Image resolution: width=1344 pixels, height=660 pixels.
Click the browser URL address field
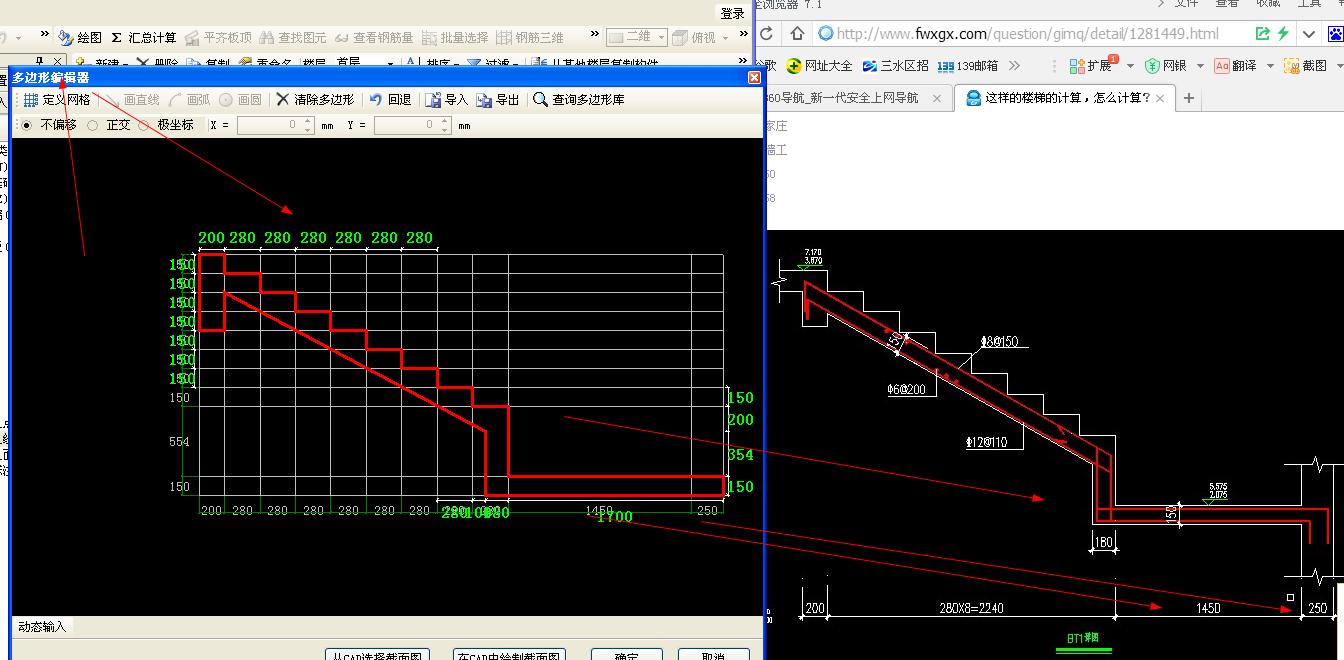(1030, 34)
